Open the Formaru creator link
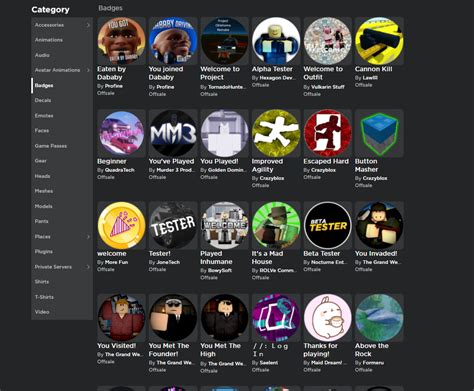 pos(373,363)
